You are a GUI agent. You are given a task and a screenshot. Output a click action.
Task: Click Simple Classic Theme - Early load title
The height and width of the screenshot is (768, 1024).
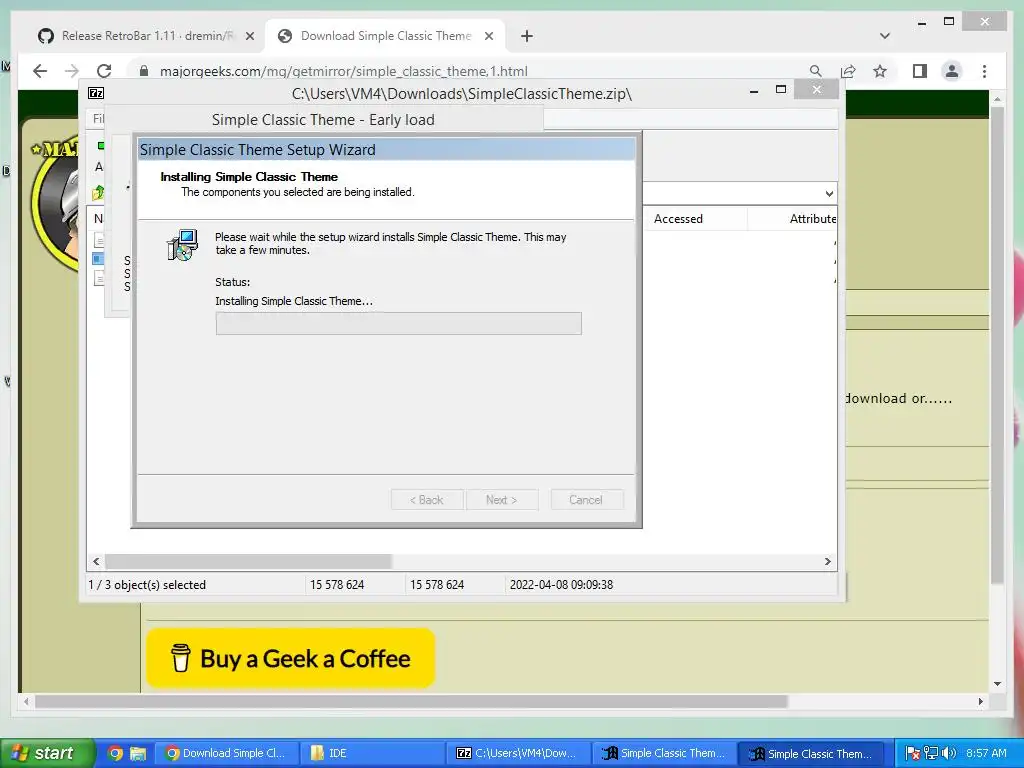(323, 120)
